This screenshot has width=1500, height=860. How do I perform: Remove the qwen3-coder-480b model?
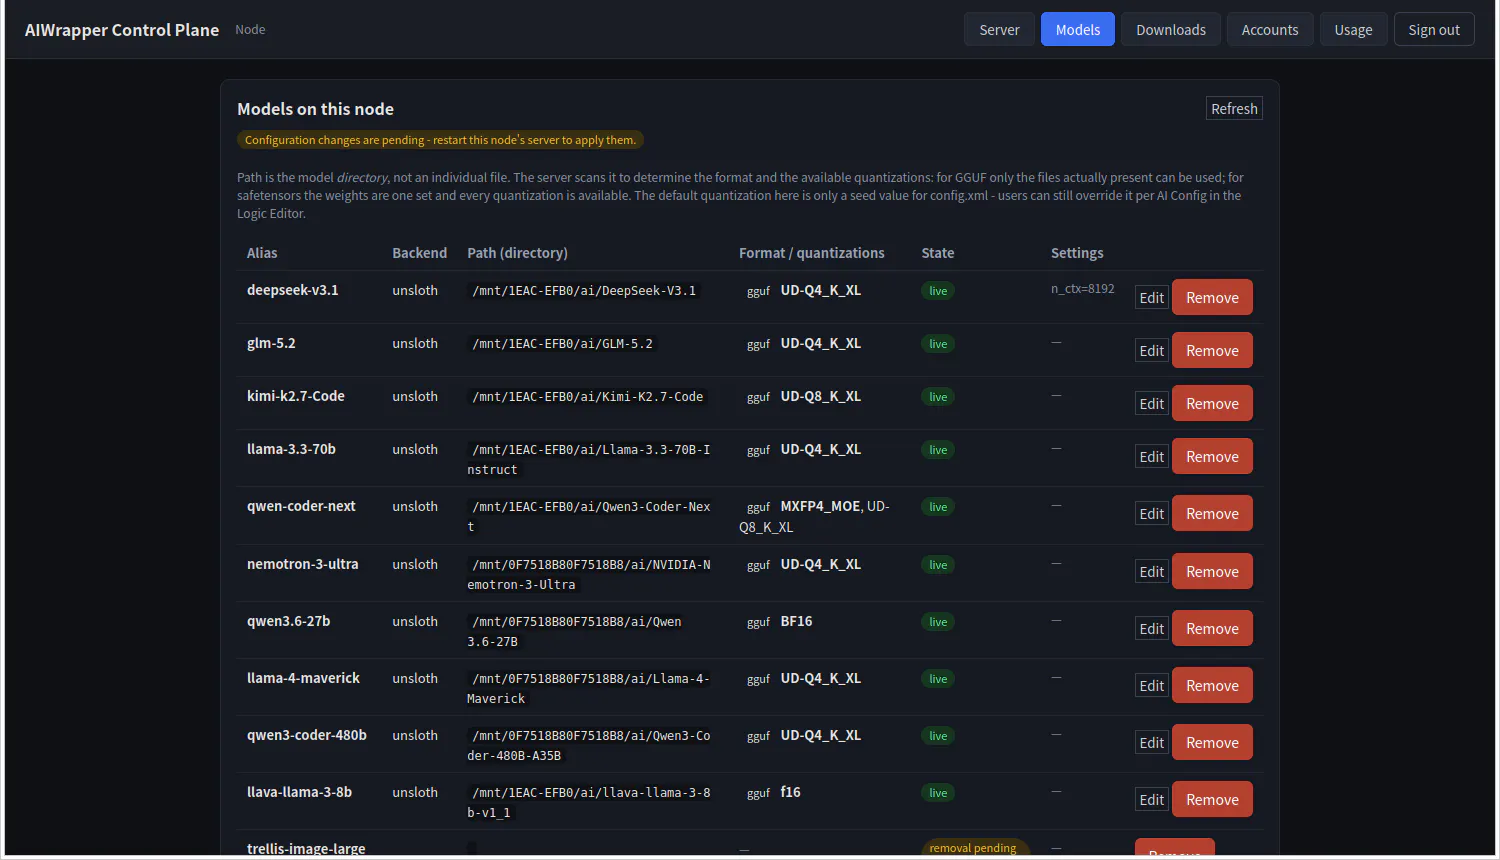tap(1212, 743)
